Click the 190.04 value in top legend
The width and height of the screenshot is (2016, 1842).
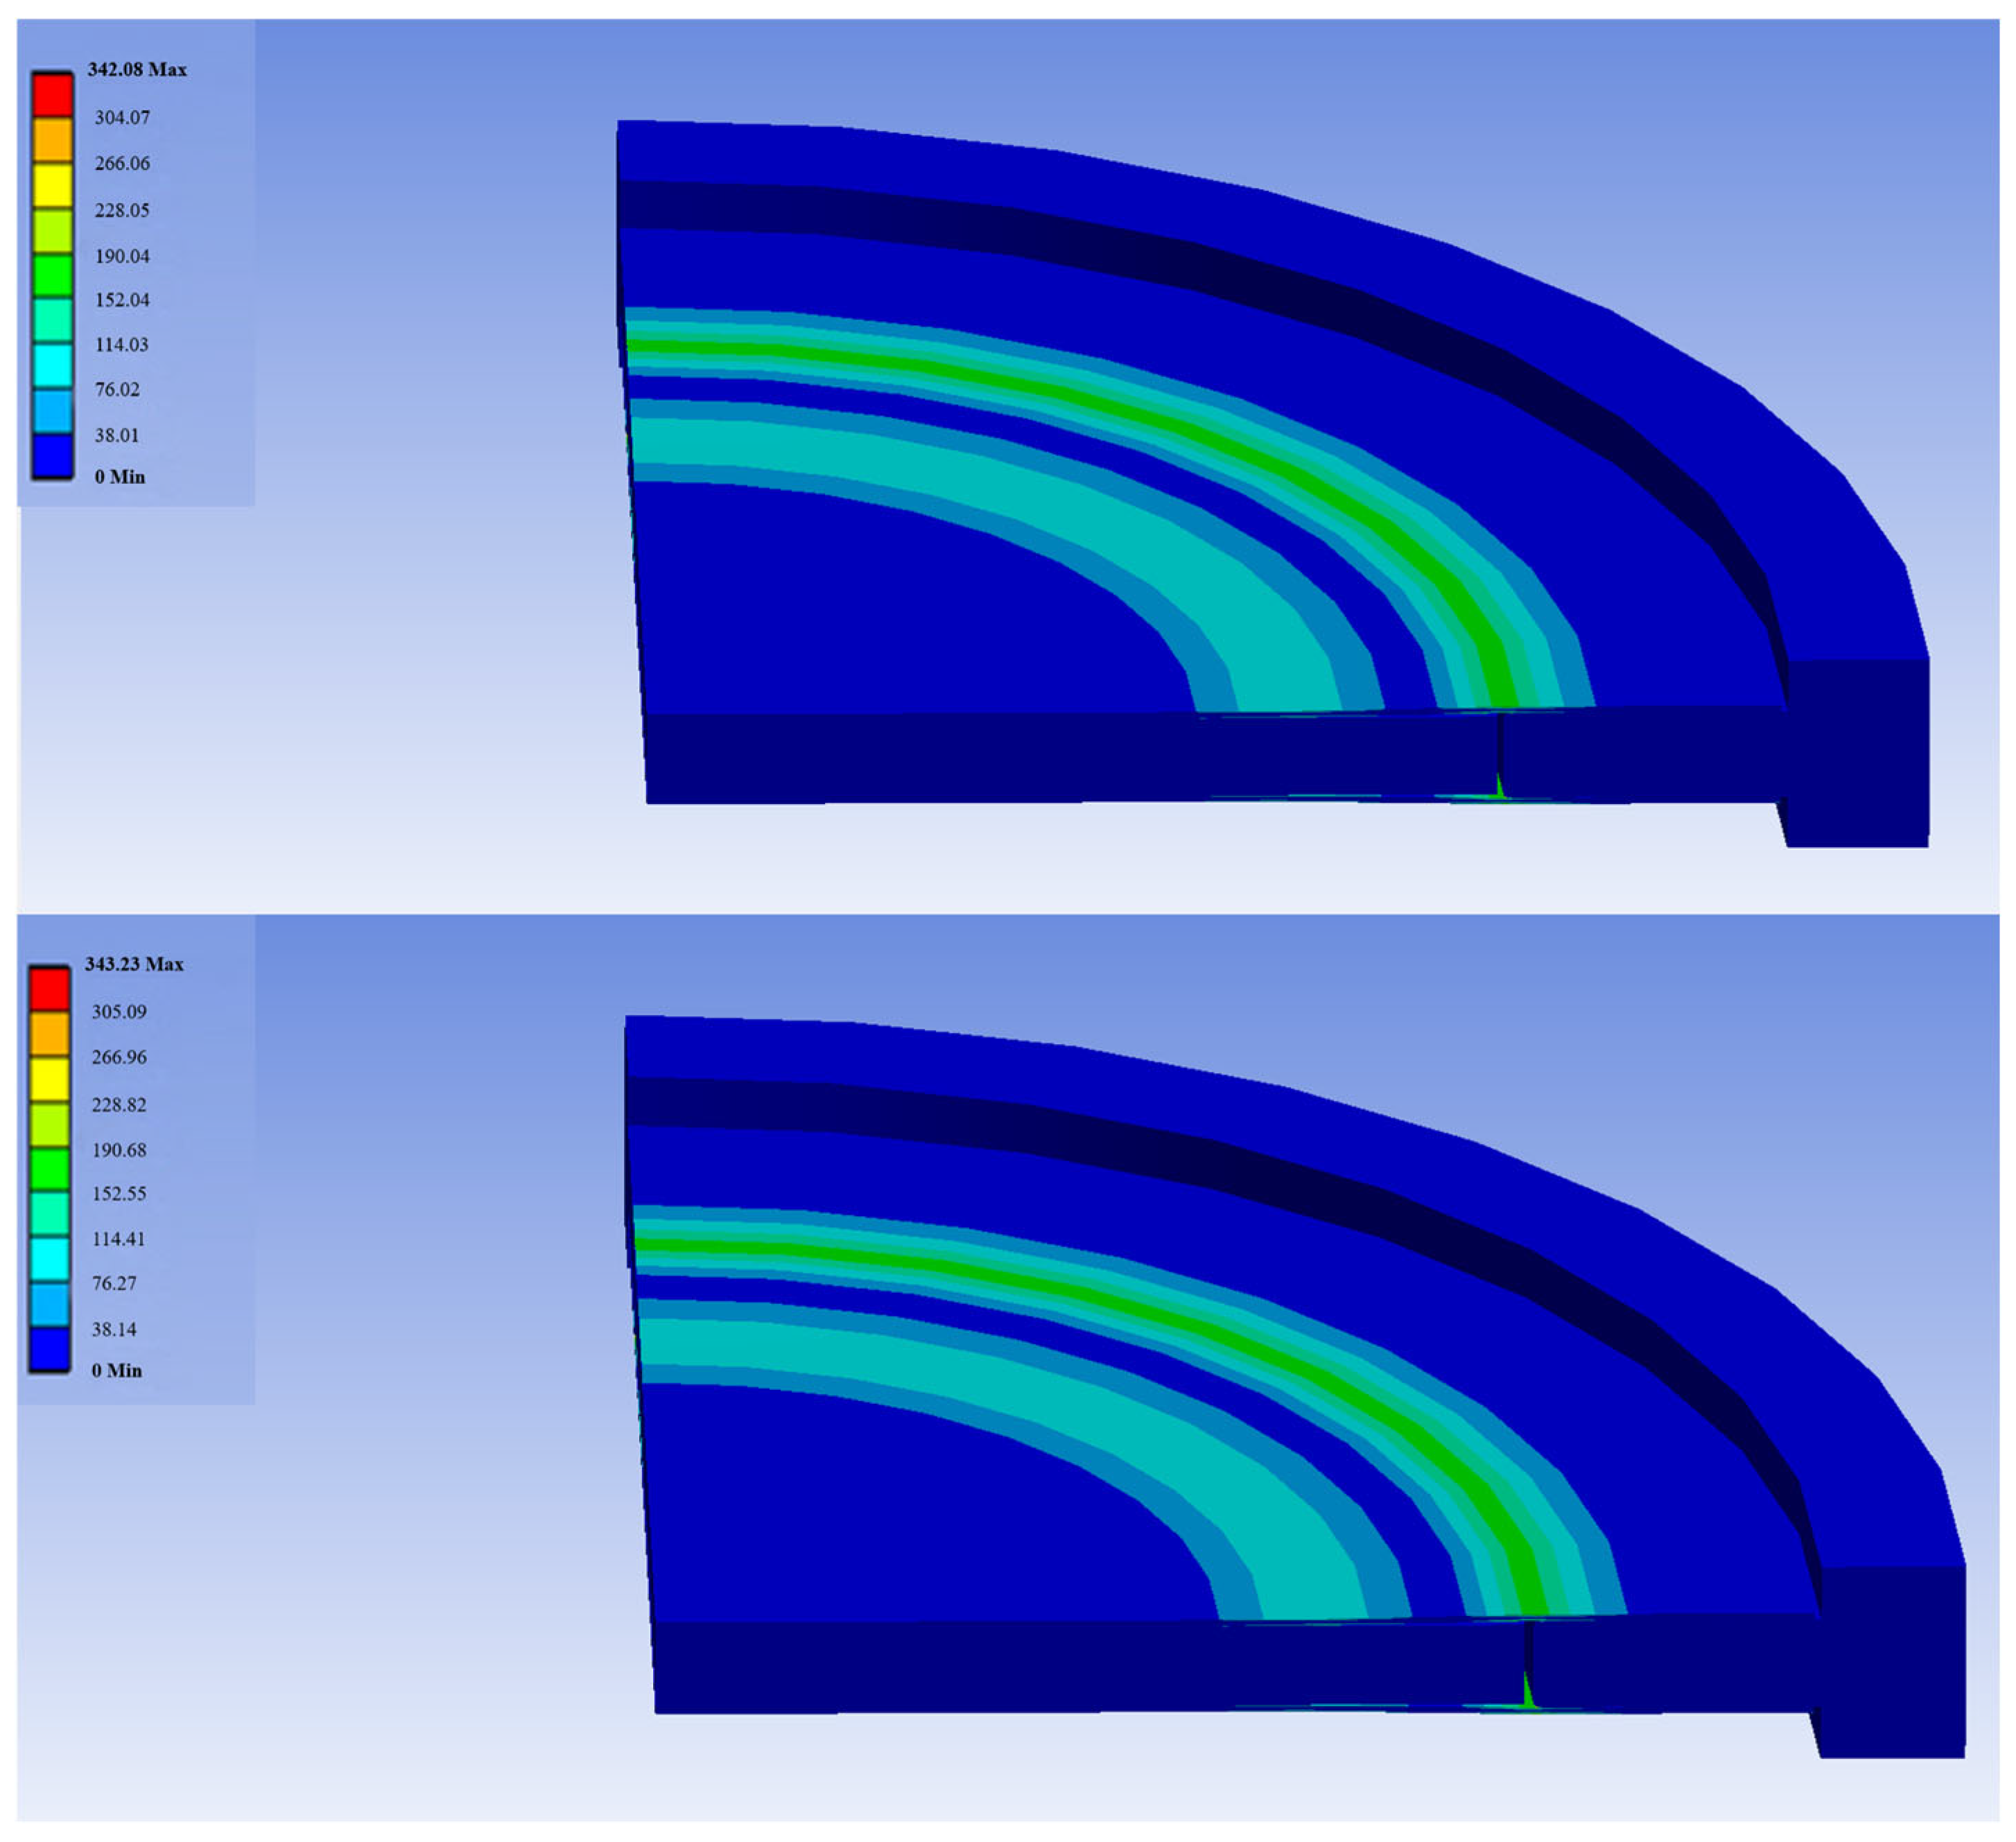tap(122, 256)
